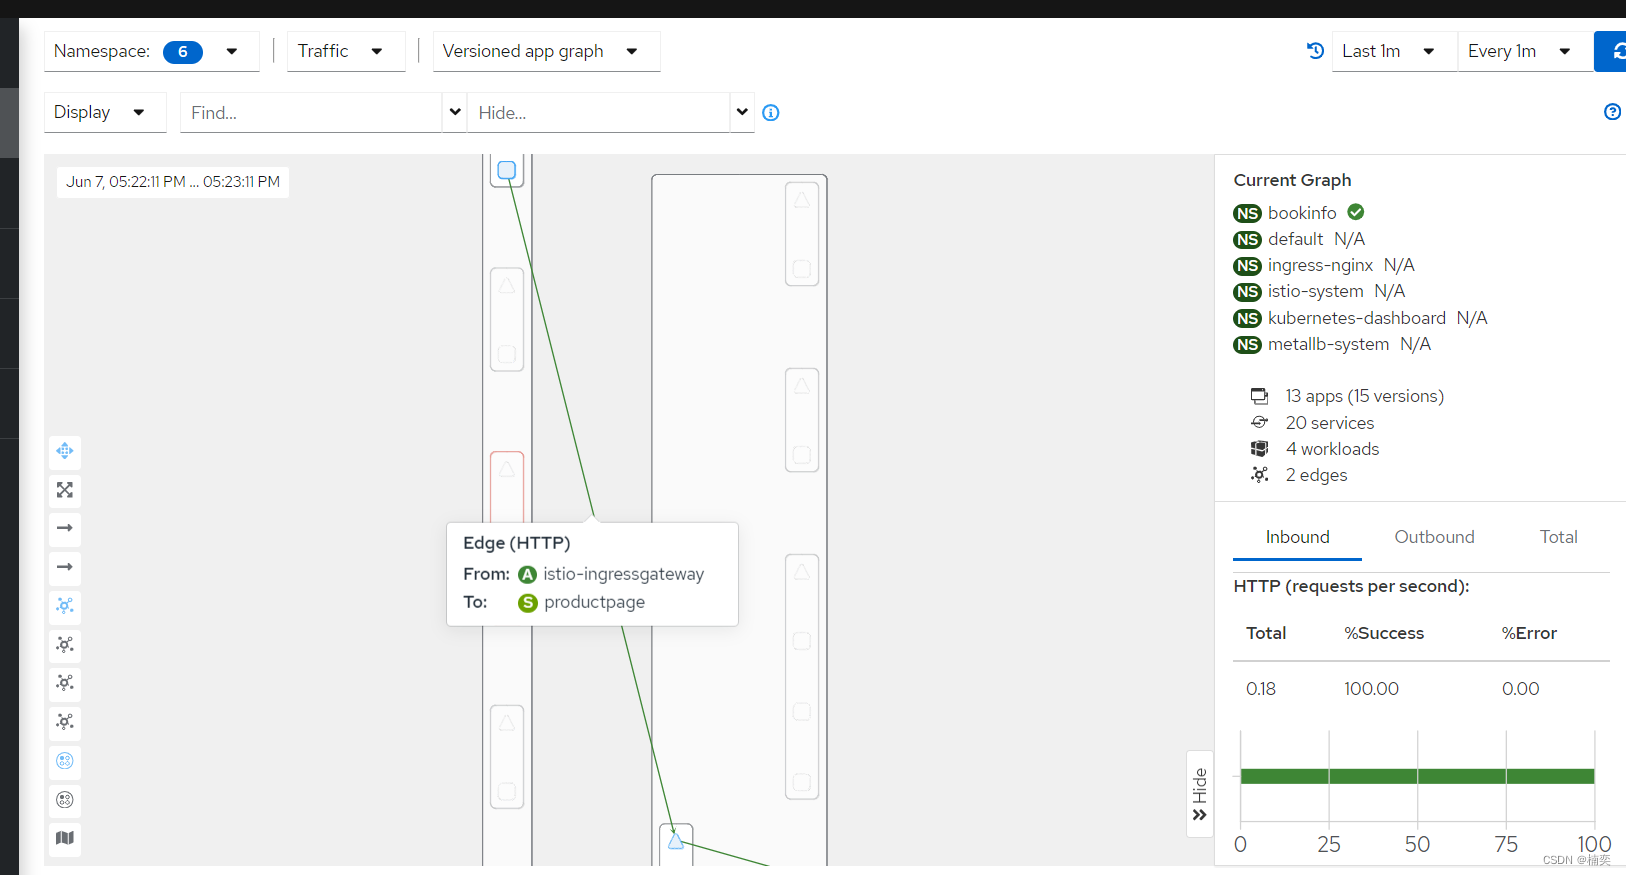Screen dimensions: 1626x875
Task: Open the Display options dropdown
Action: (x=105, y=112)
